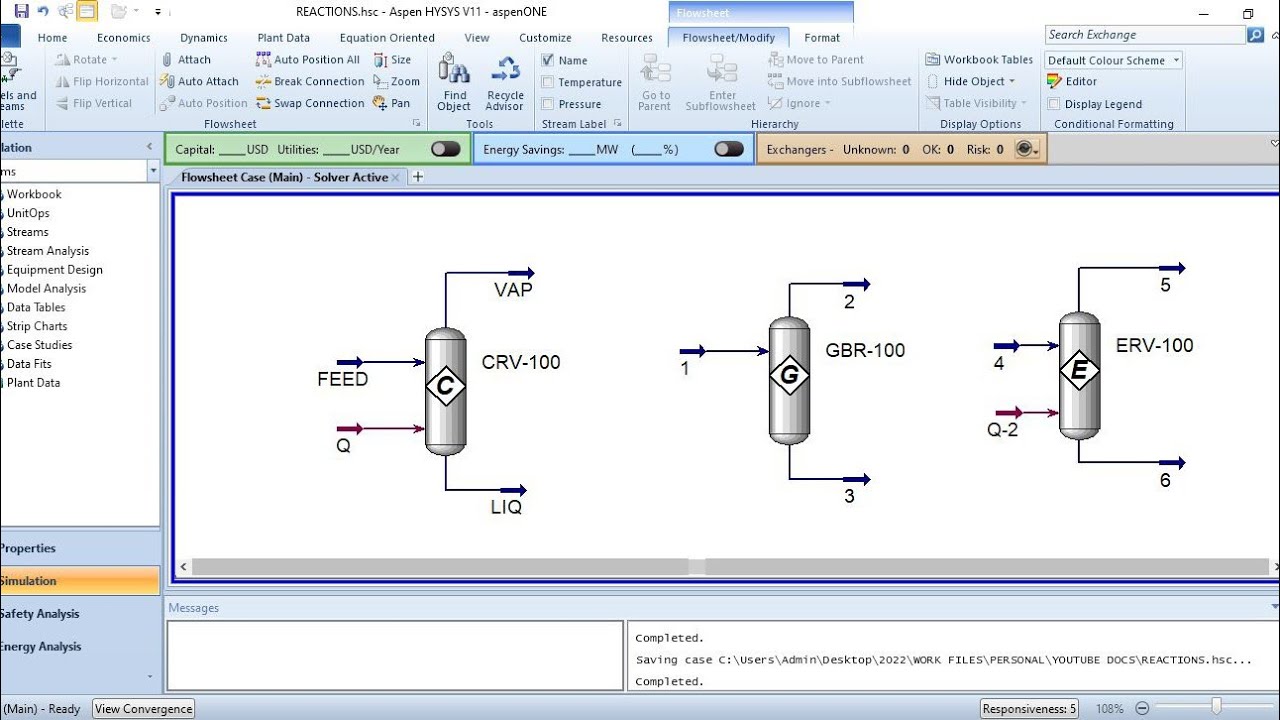This screenshot has height=720, width=1280.
Task: Activate the Pan hand tool
Action: click(x=391, y=103)
